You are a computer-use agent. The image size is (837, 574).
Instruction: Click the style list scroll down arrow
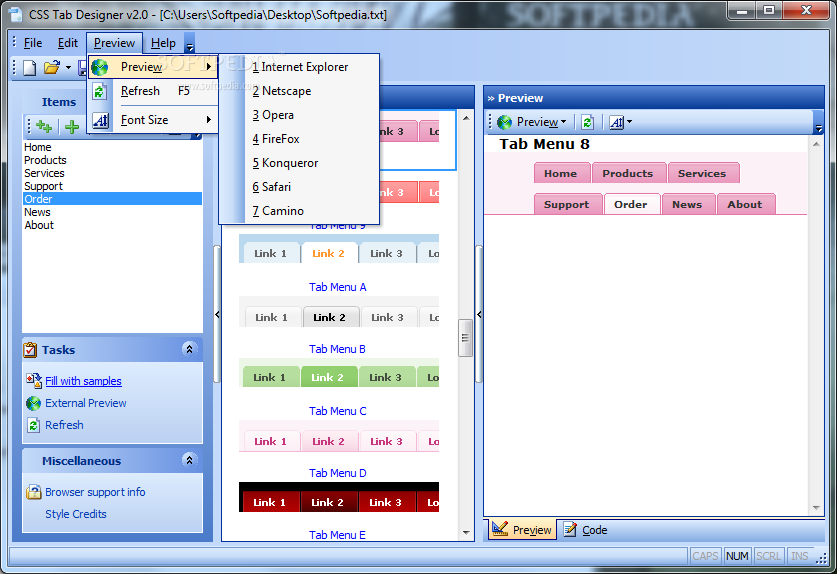[466, 532]
